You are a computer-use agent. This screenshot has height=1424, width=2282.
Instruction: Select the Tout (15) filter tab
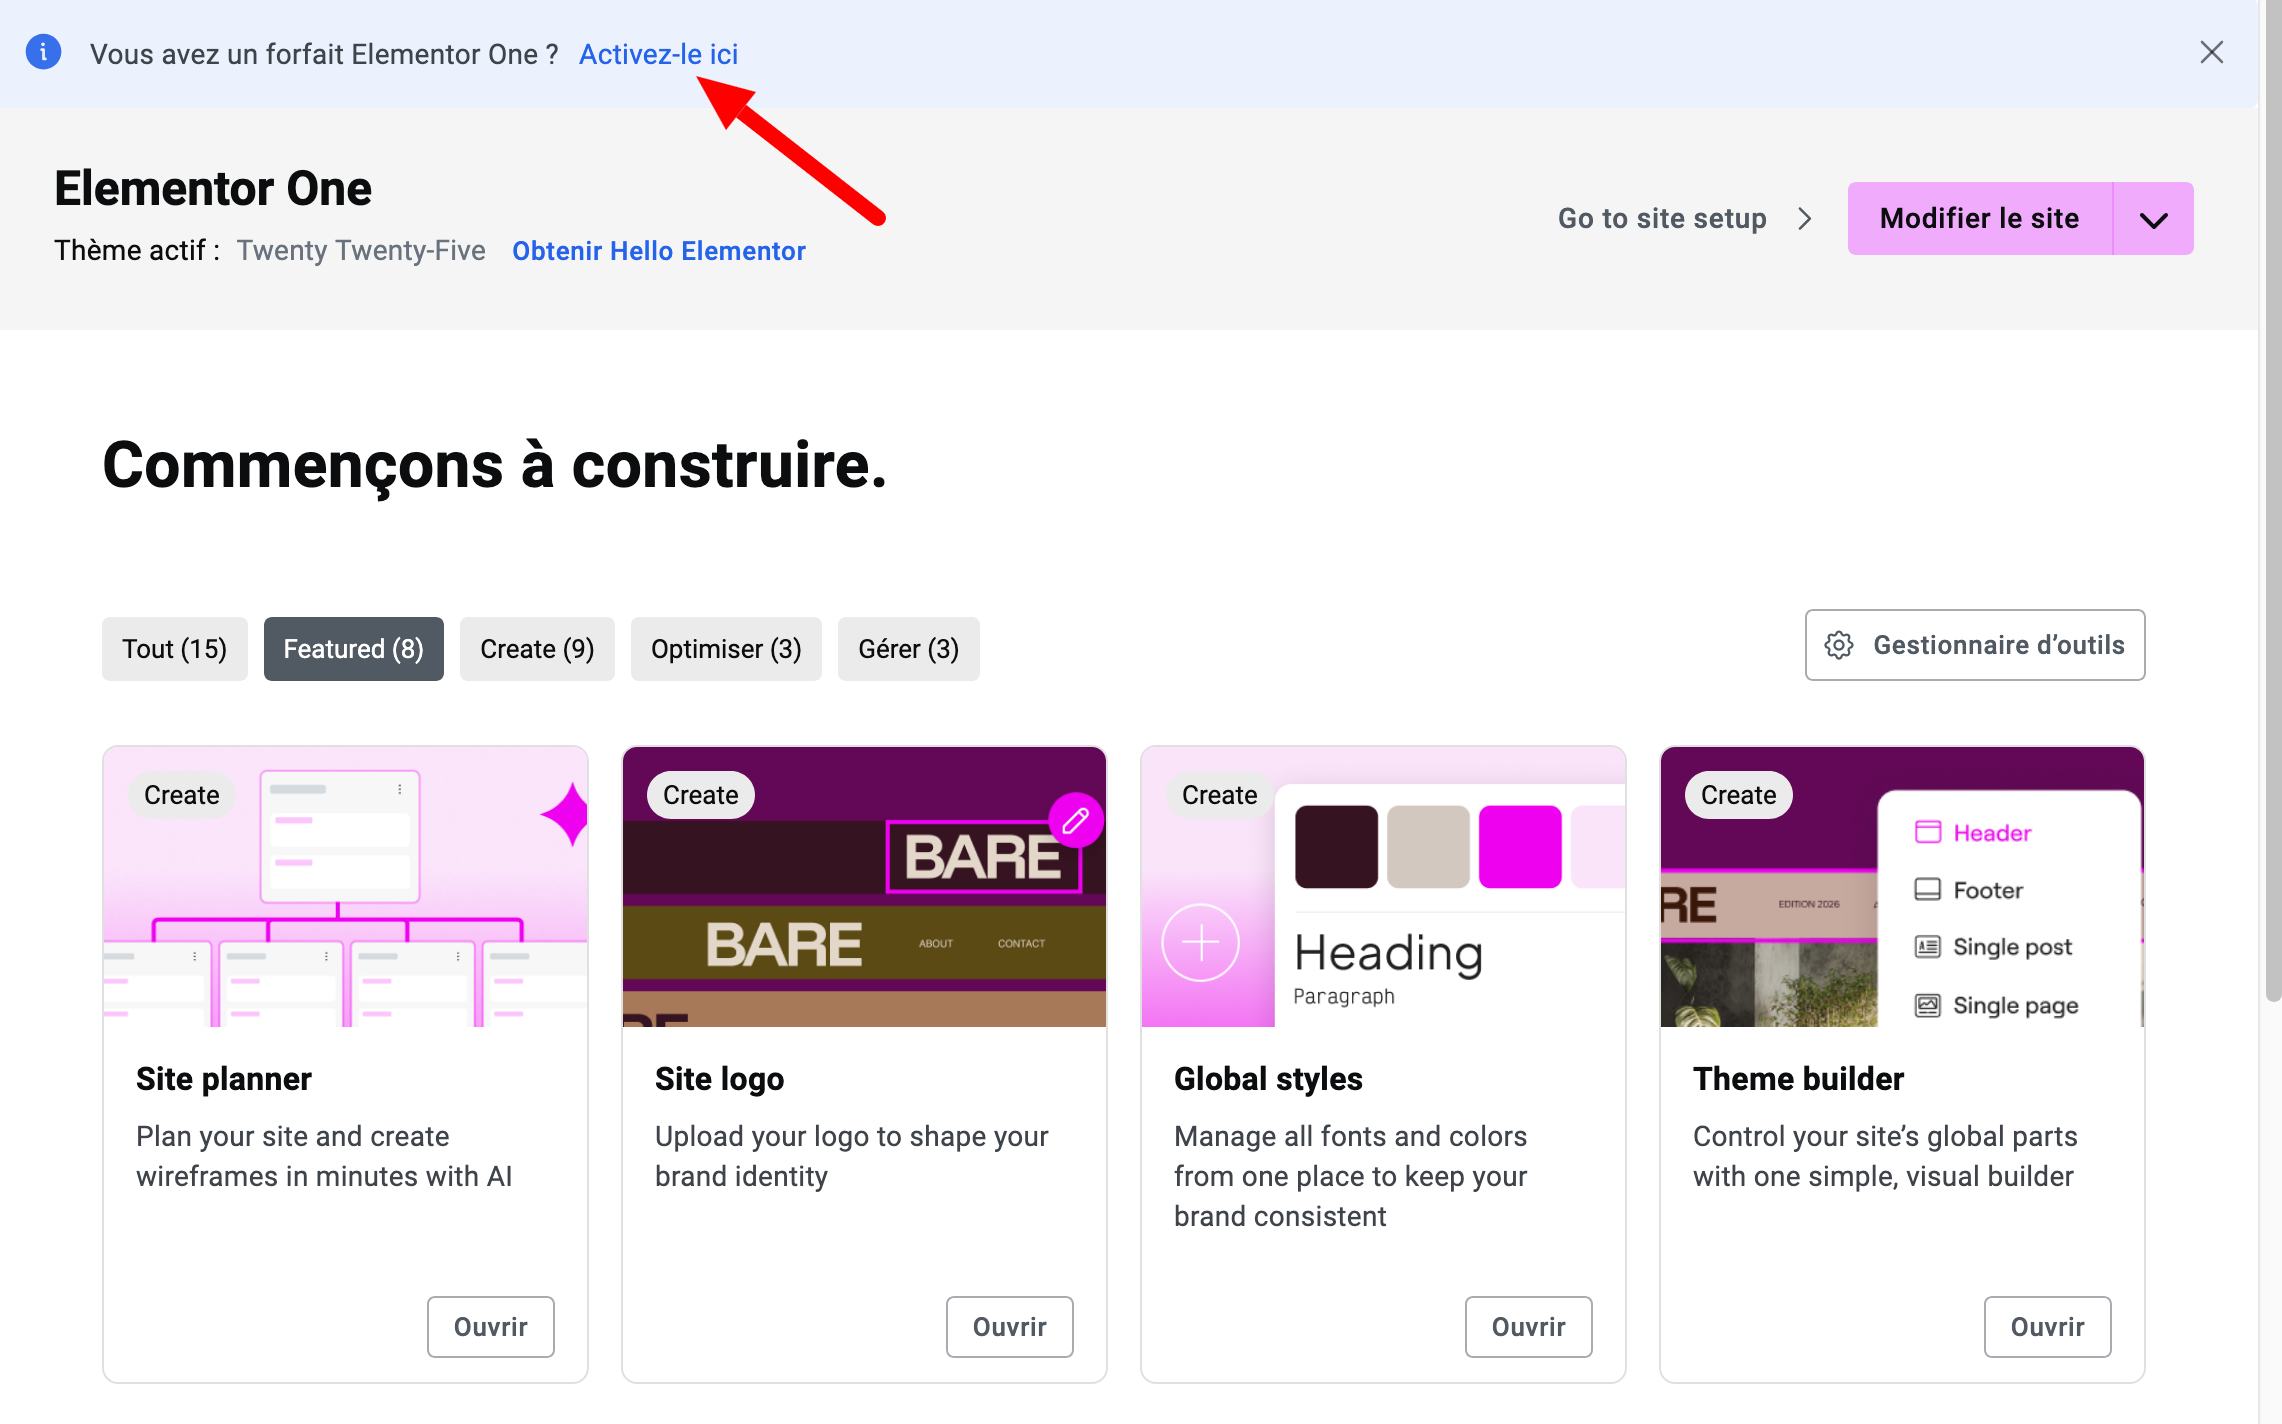[x=175, y=649]
